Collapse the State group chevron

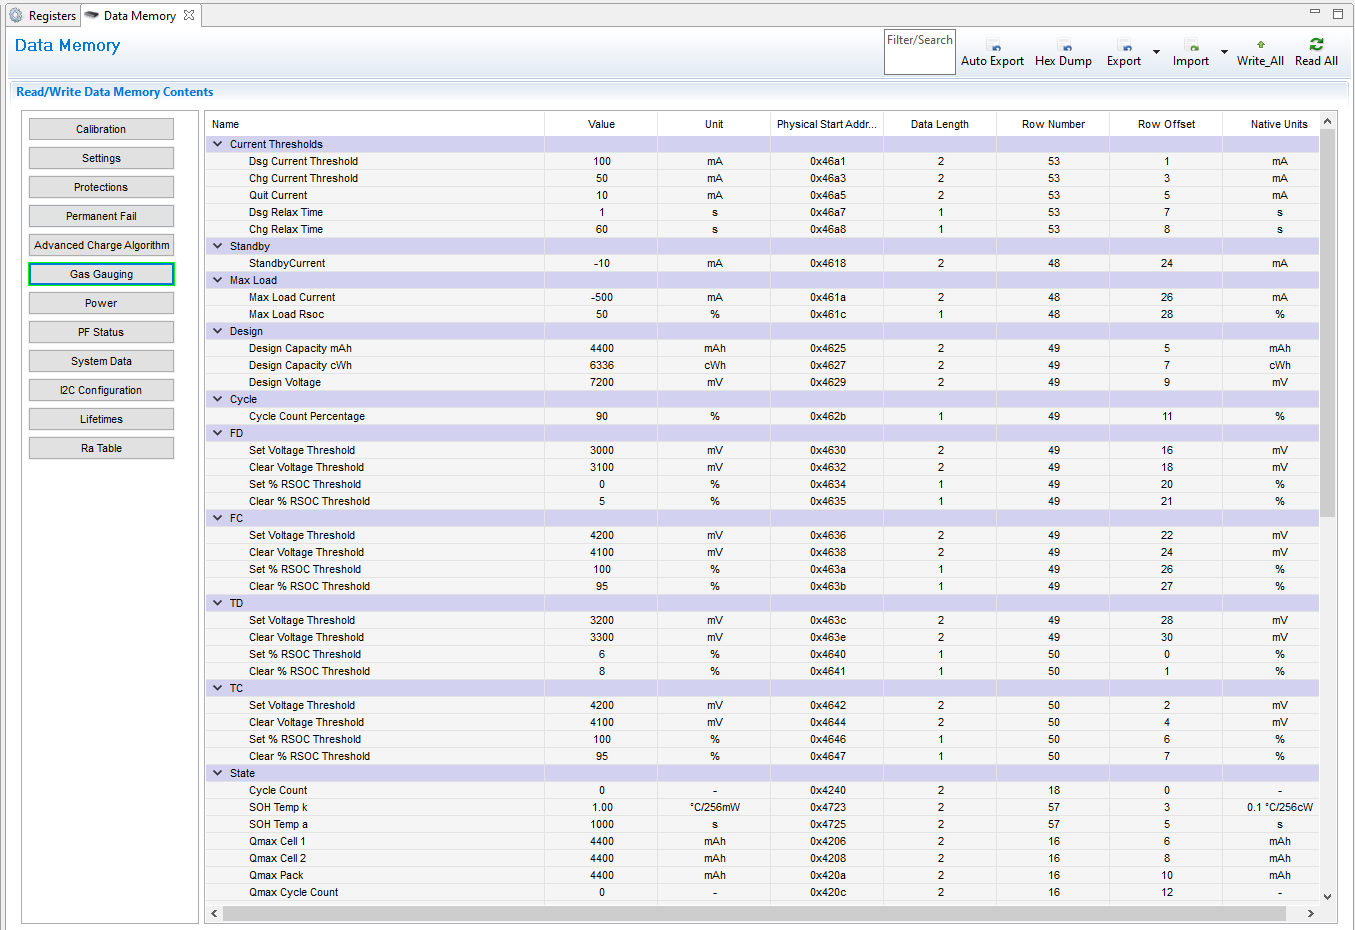(x=217, y=773)
